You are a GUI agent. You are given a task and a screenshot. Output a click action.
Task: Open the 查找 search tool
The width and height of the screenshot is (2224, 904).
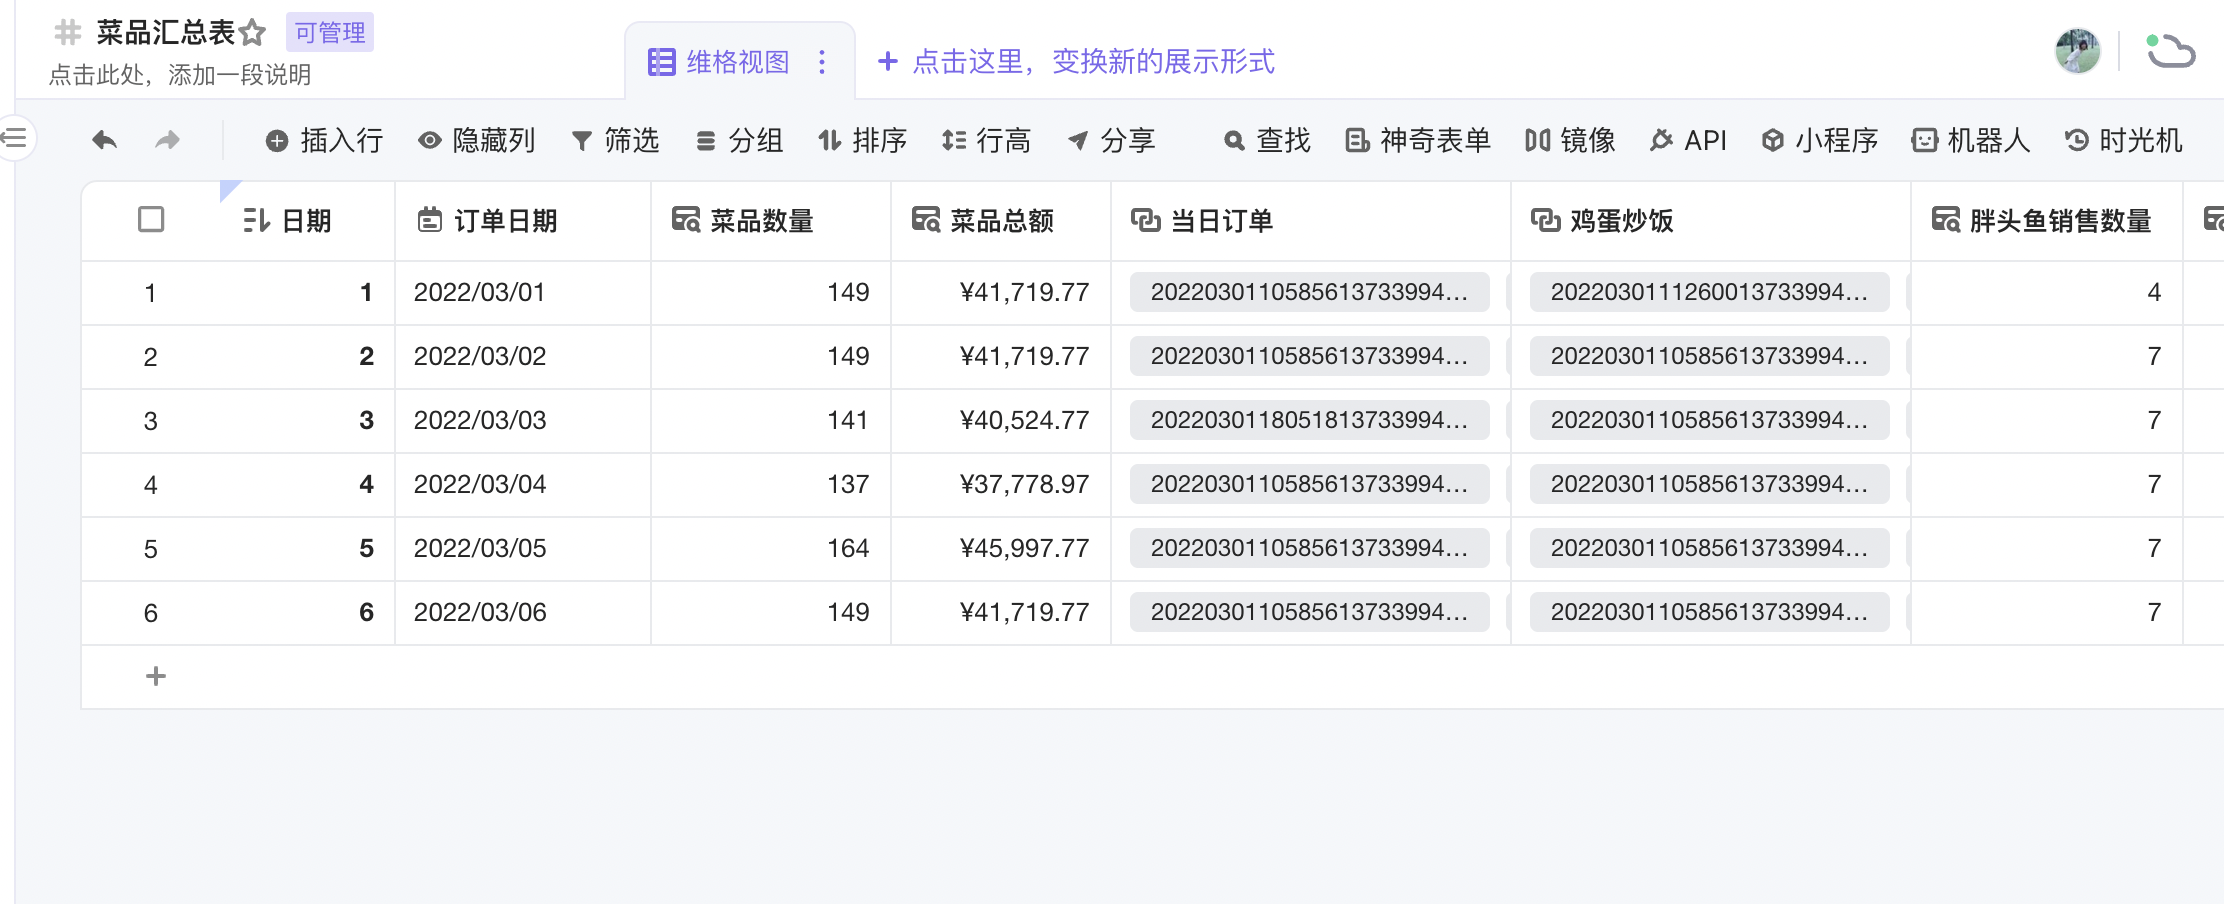click(1268, 141)
